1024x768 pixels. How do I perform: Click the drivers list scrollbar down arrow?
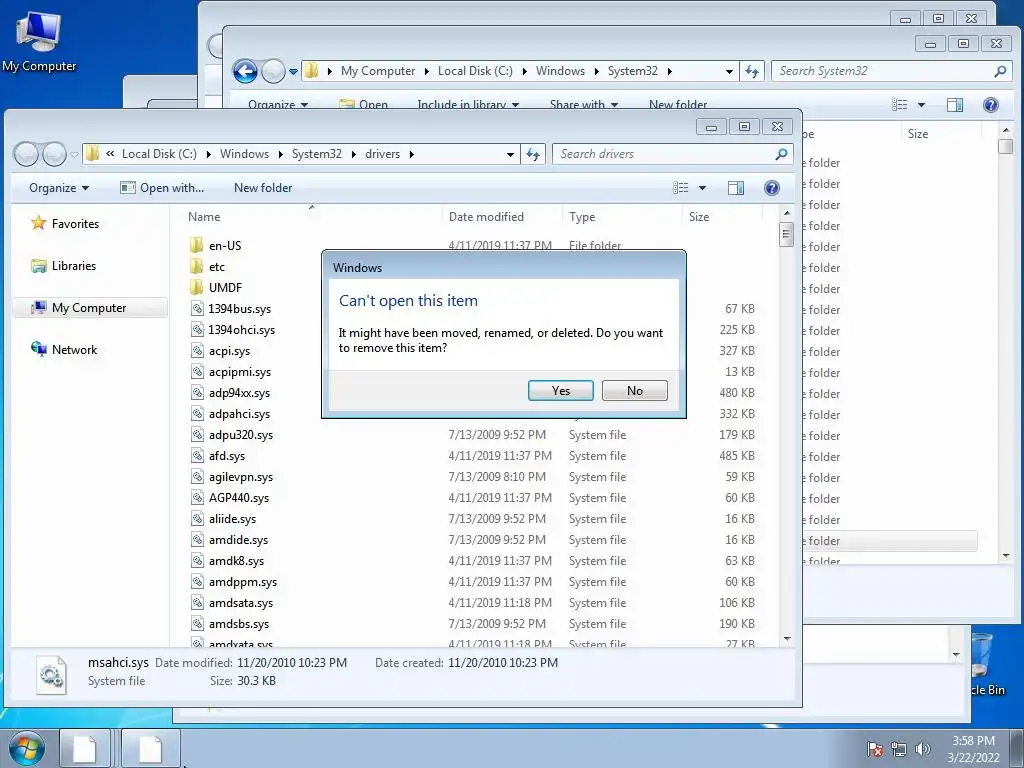[786, 639]
